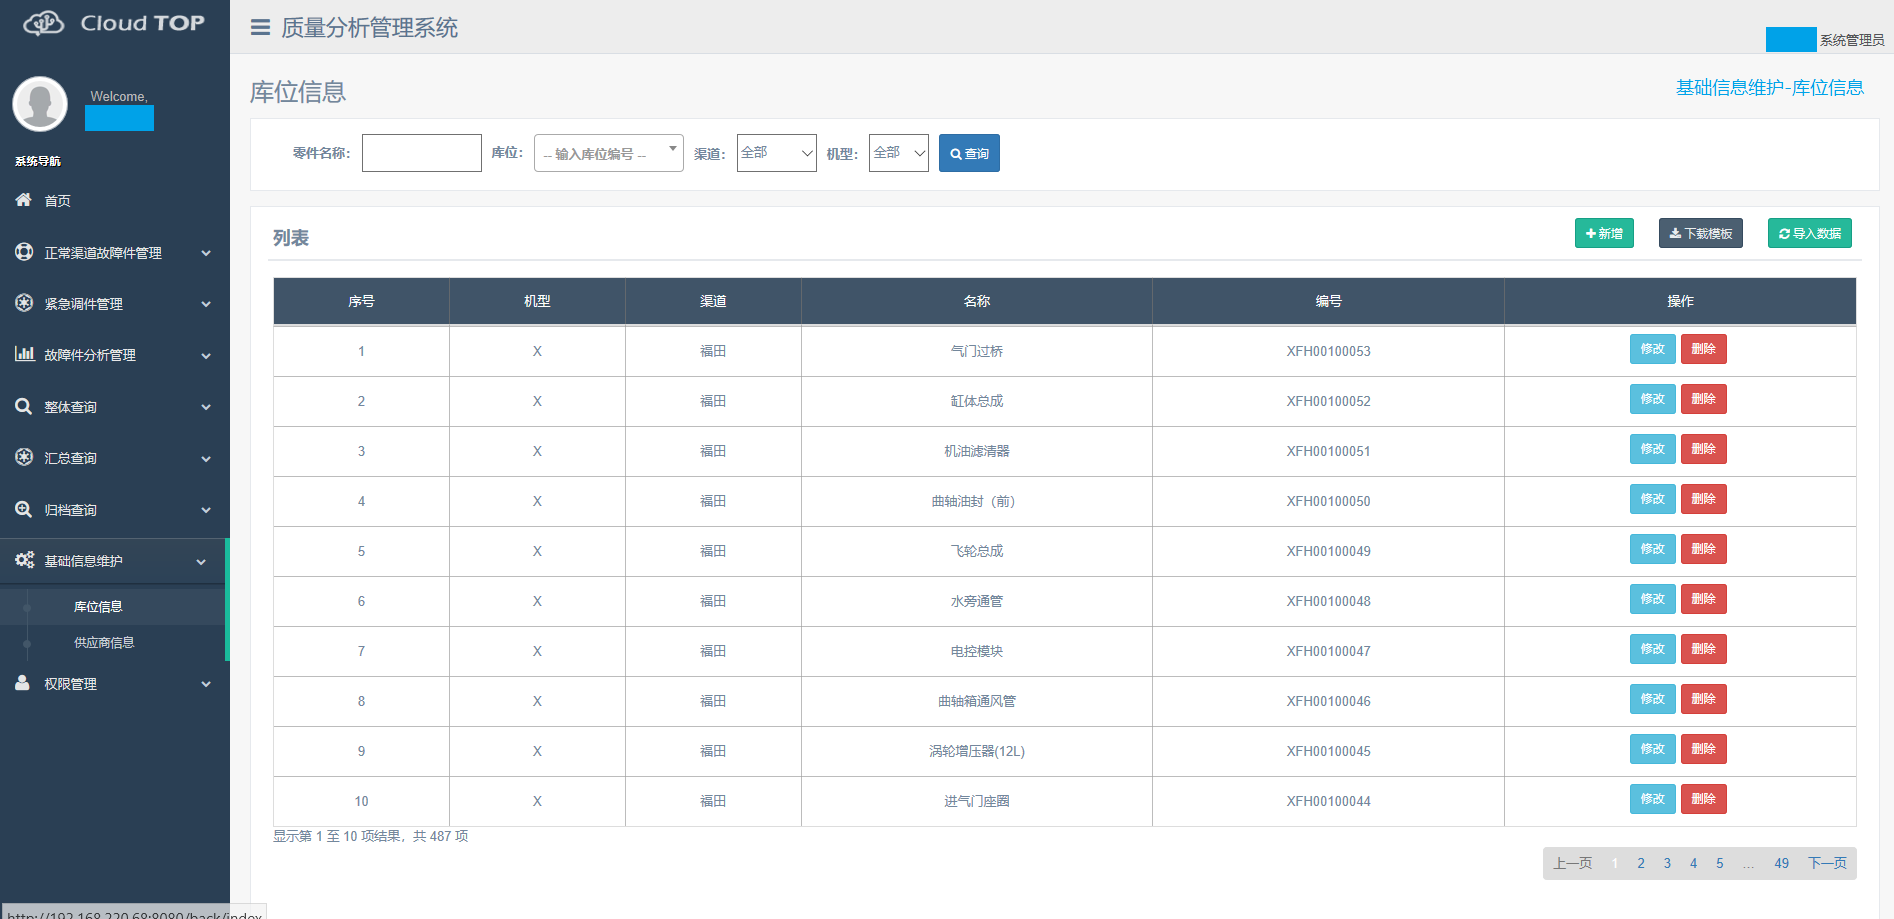Screen dimensions: 1894x919
Task: Go to page 5 in pagination
Action: tap(1720, 863)
